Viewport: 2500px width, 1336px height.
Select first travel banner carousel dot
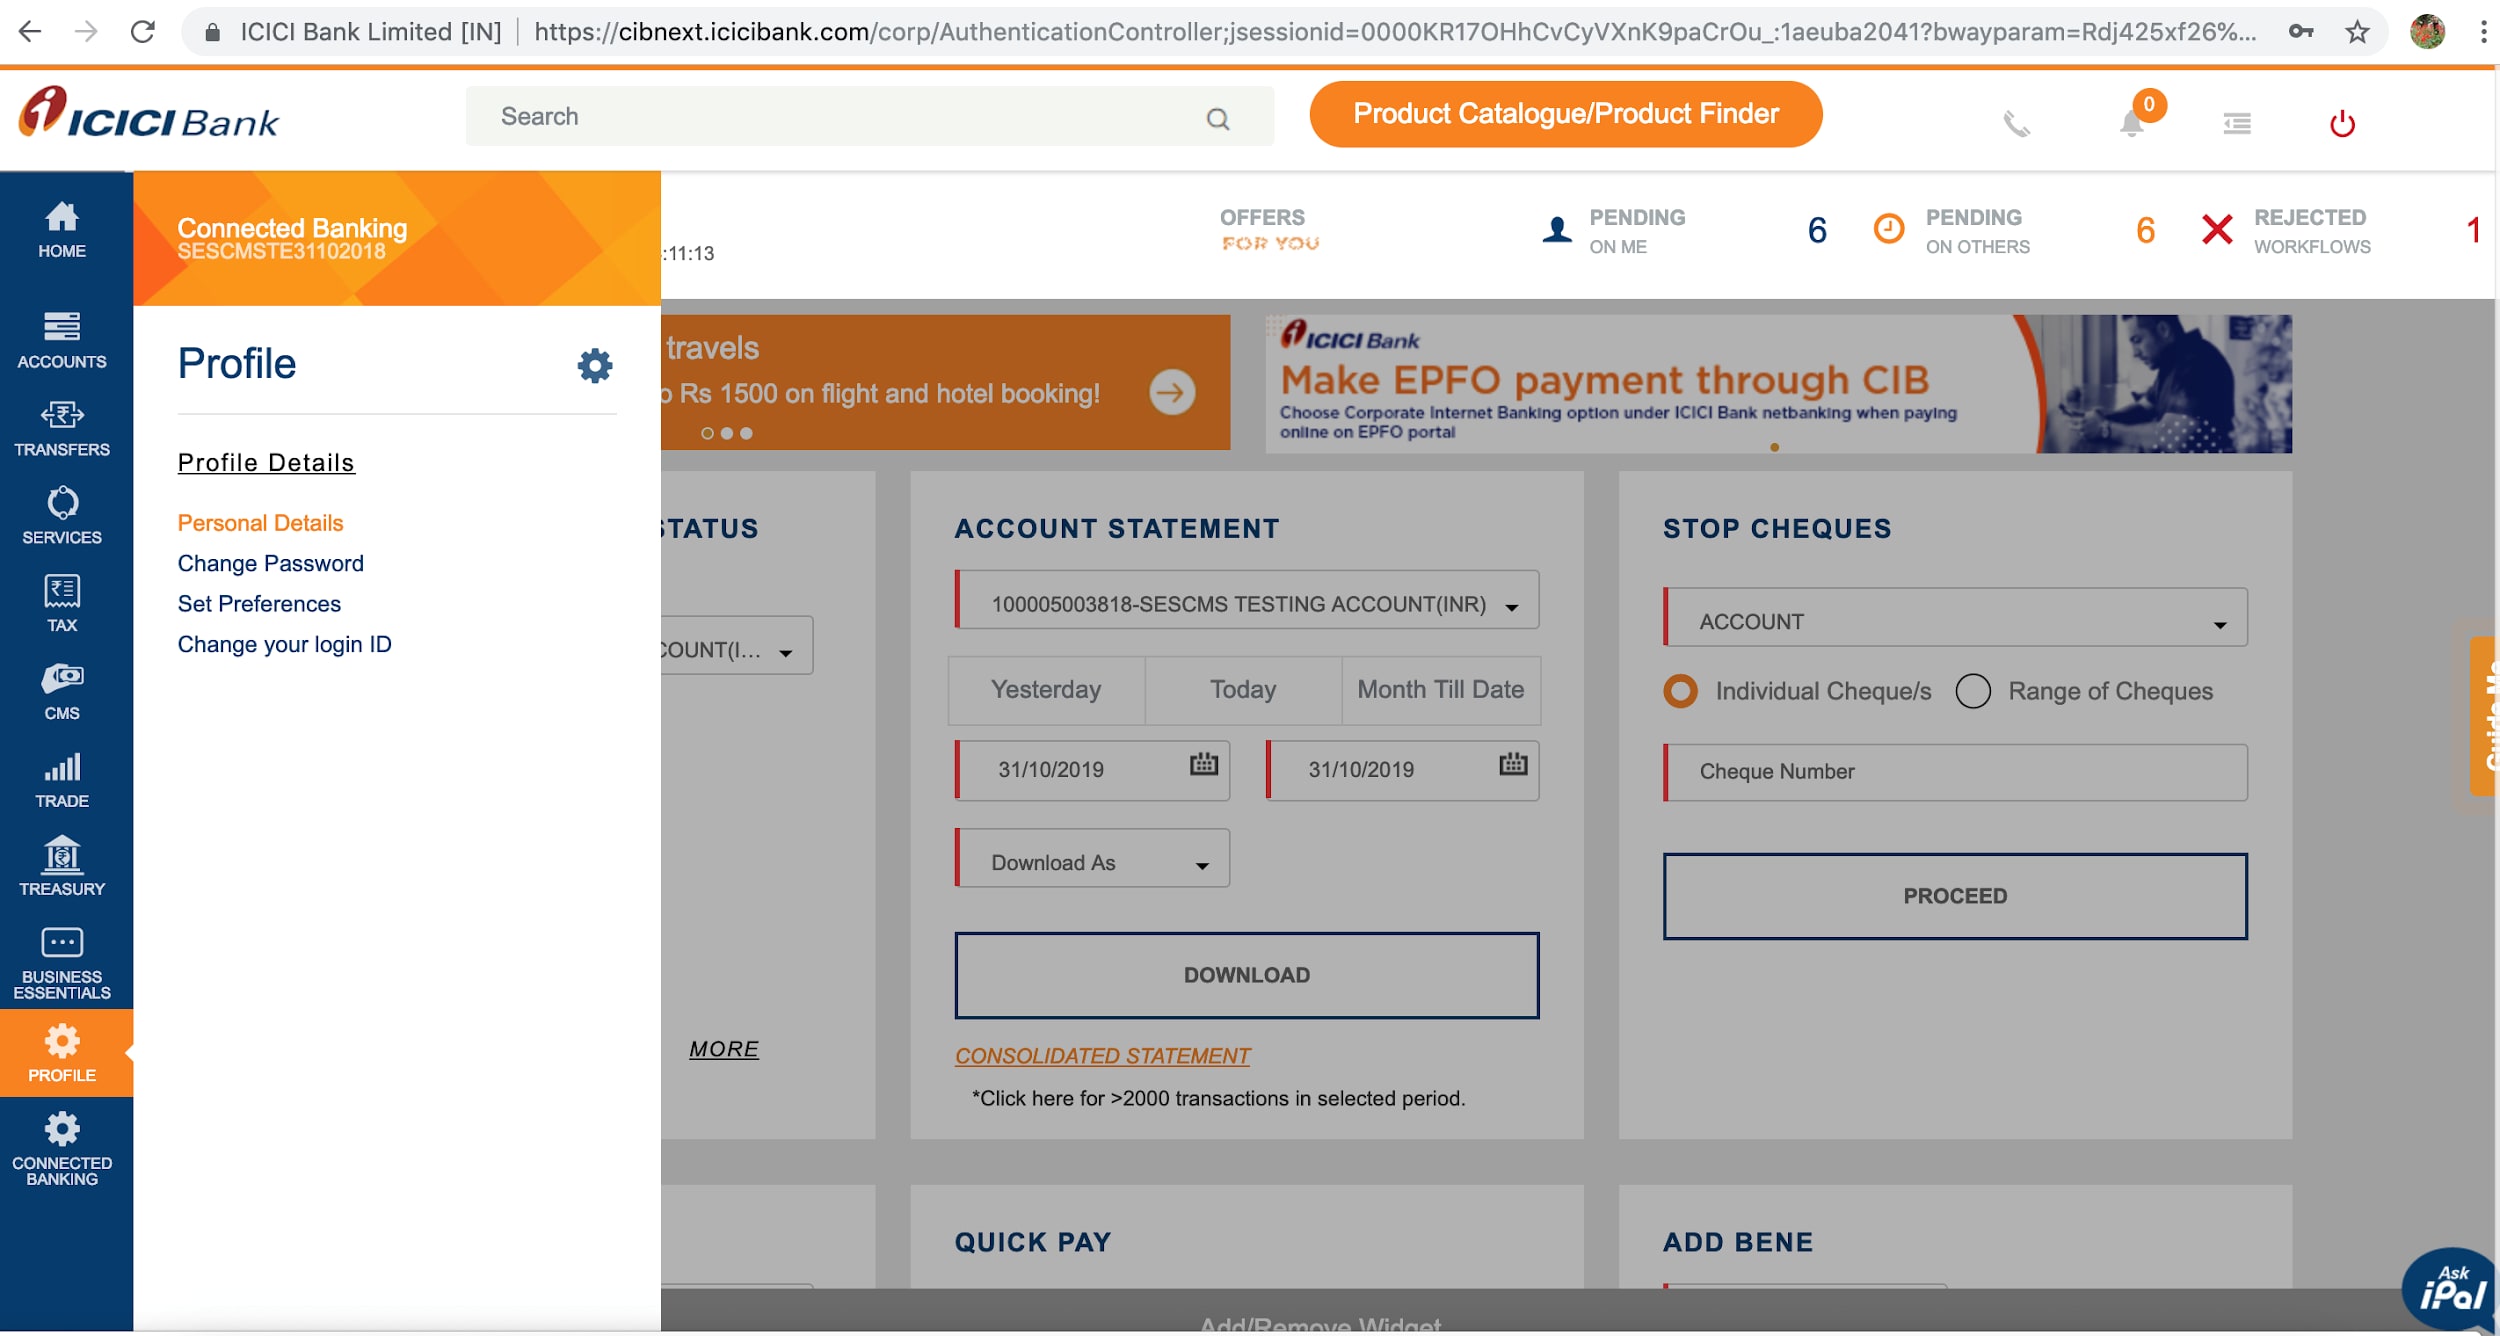coord(707,433)
